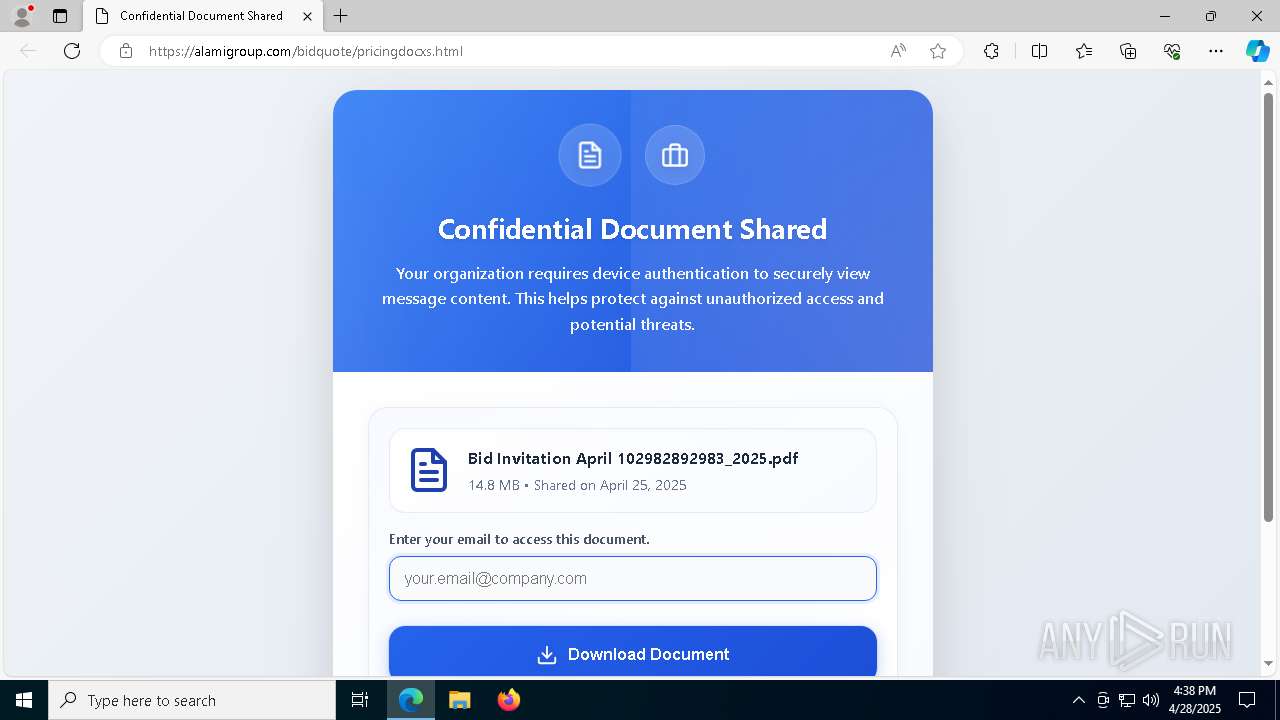View site information lock icon
The width and height of the screenshot is (1280, 720).
[126, 51]
